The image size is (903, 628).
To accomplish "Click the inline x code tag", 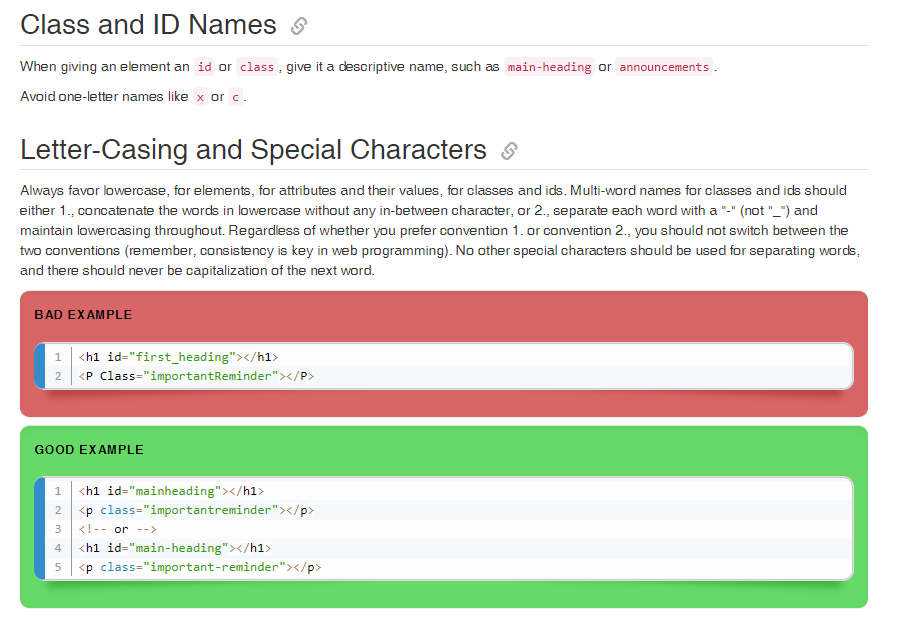I will click(200, 97).
